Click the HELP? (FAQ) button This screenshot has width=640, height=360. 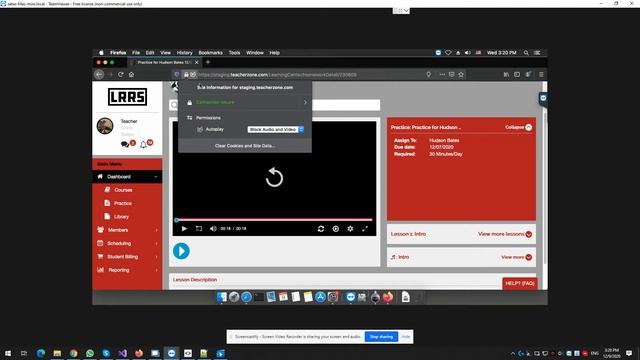(x=520, y=283)
